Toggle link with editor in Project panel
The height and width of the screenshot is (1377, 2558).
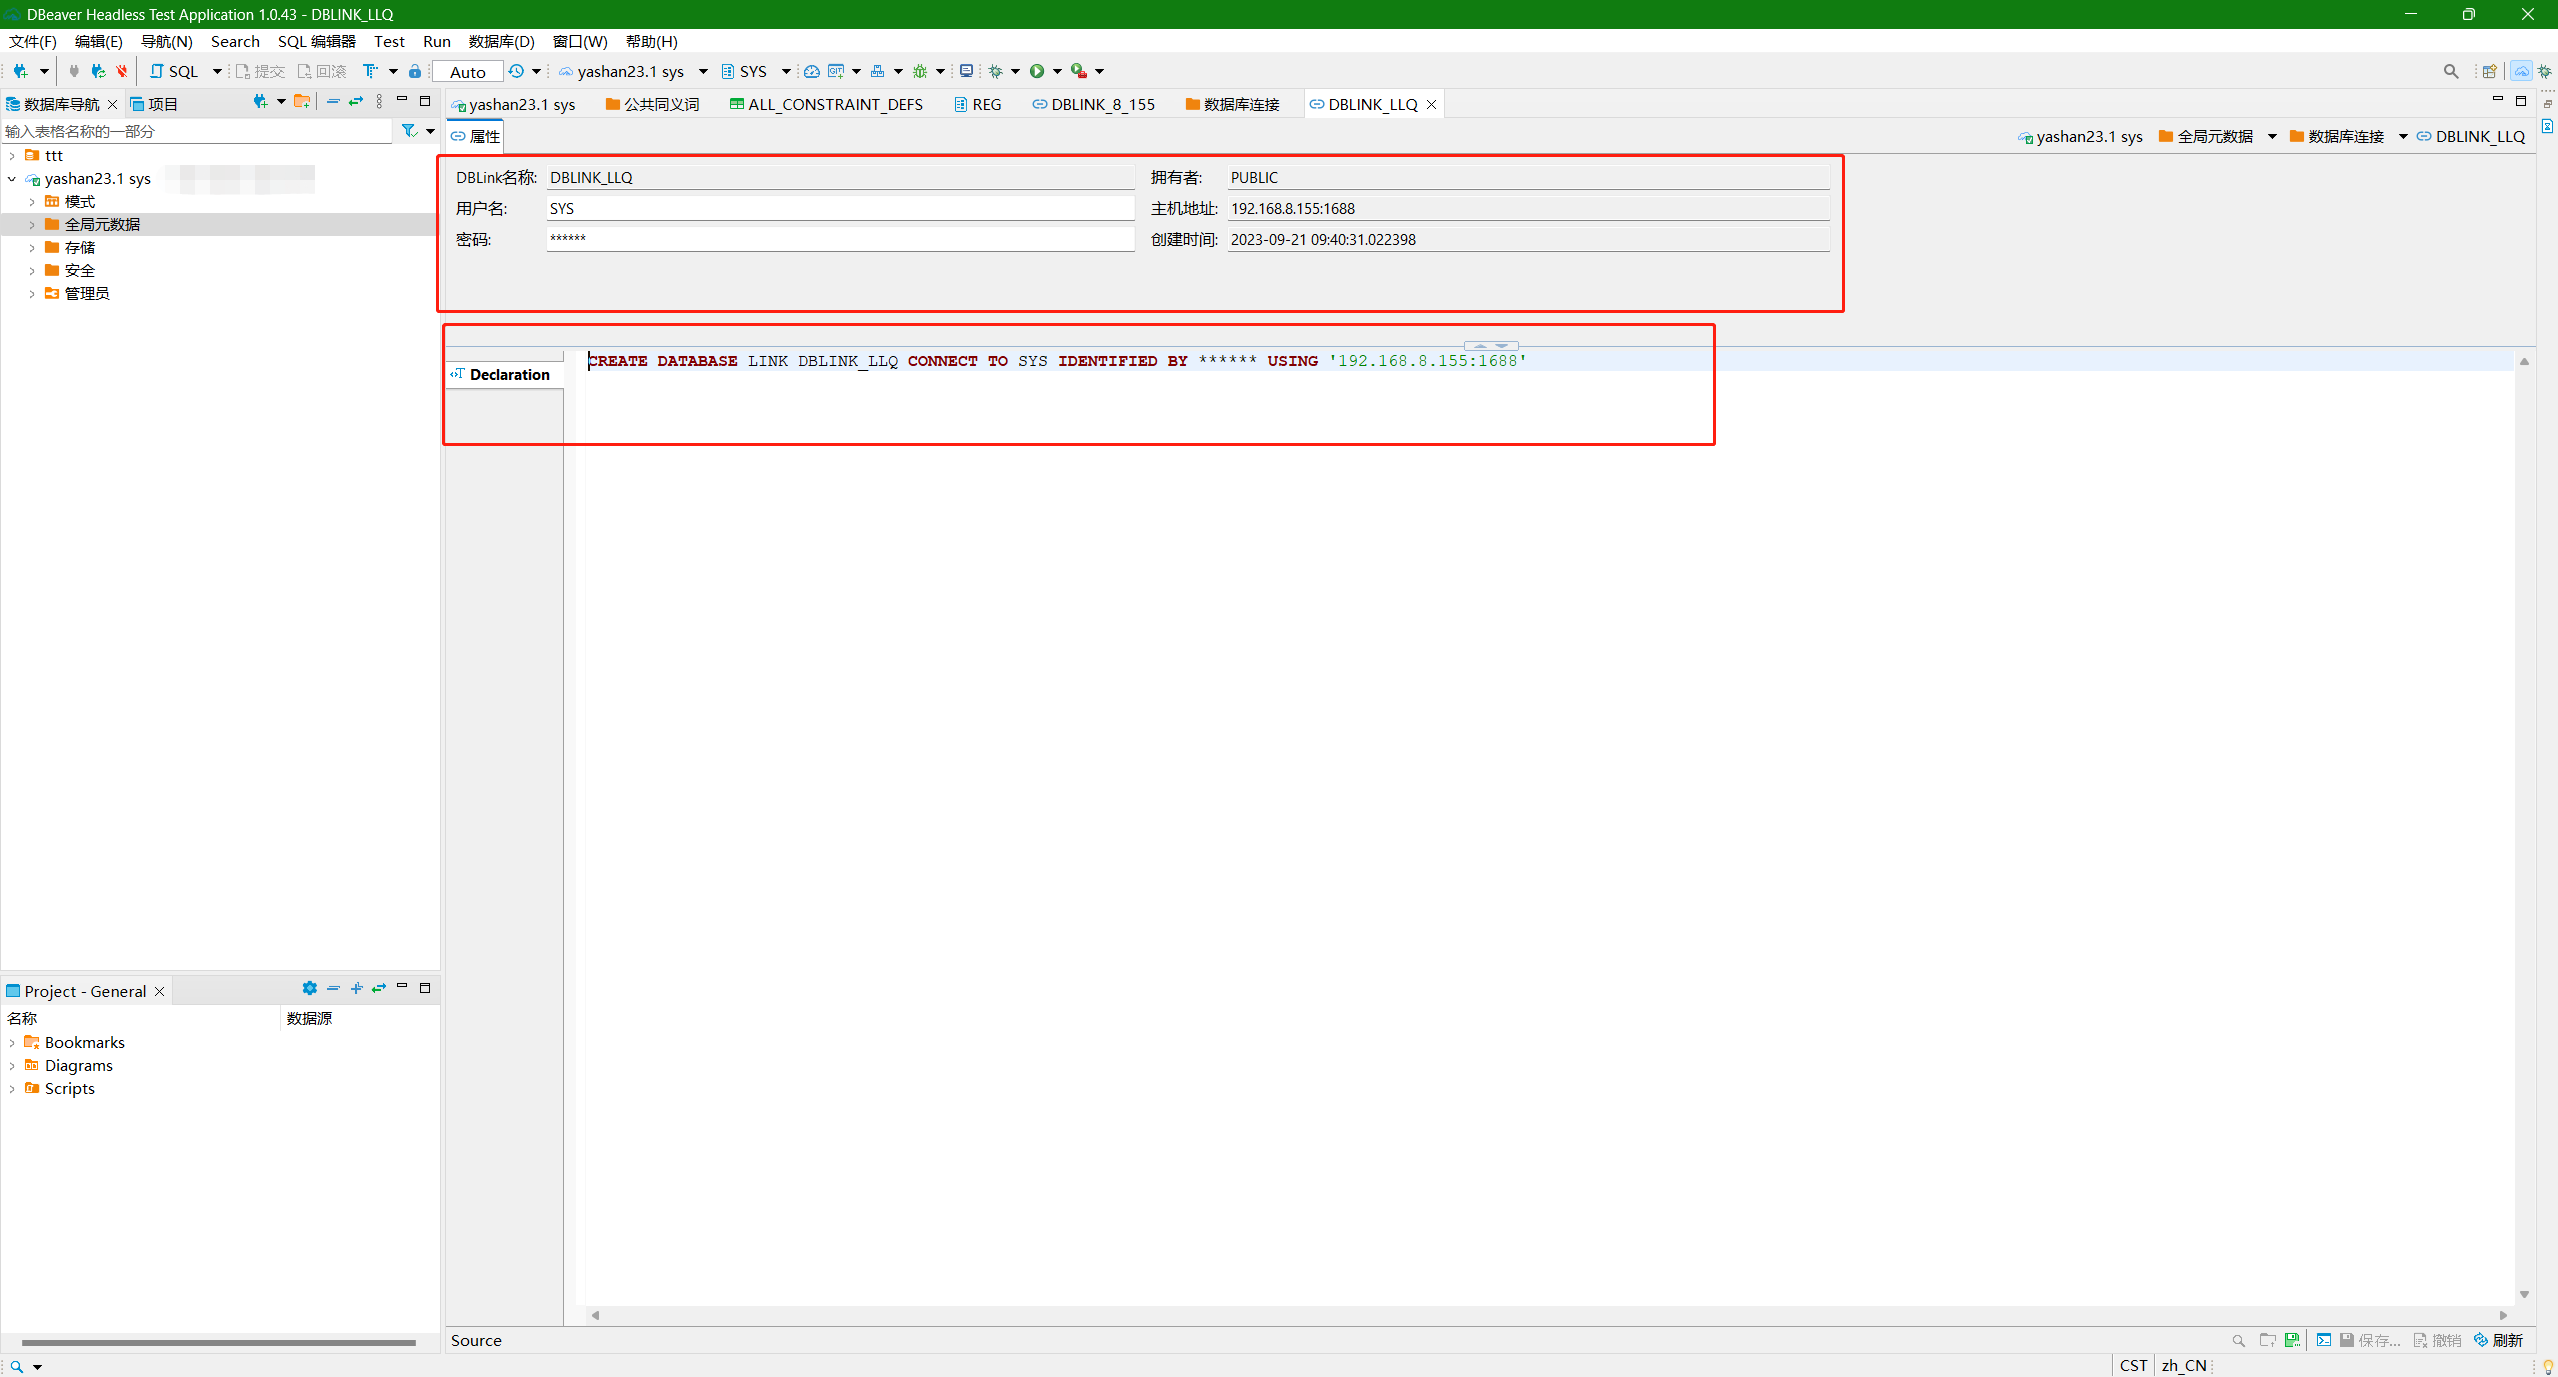tap(379, 988)
